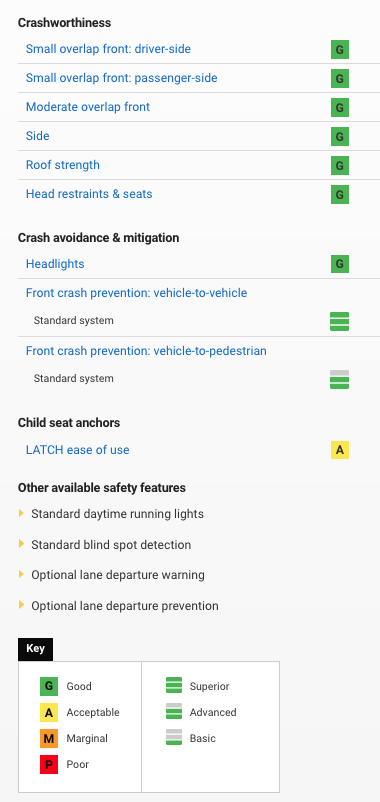The width and height of the screenshot is (380, 802).
Task: Open Small overlap front: passenger-side link
Action: pos(121,78)
